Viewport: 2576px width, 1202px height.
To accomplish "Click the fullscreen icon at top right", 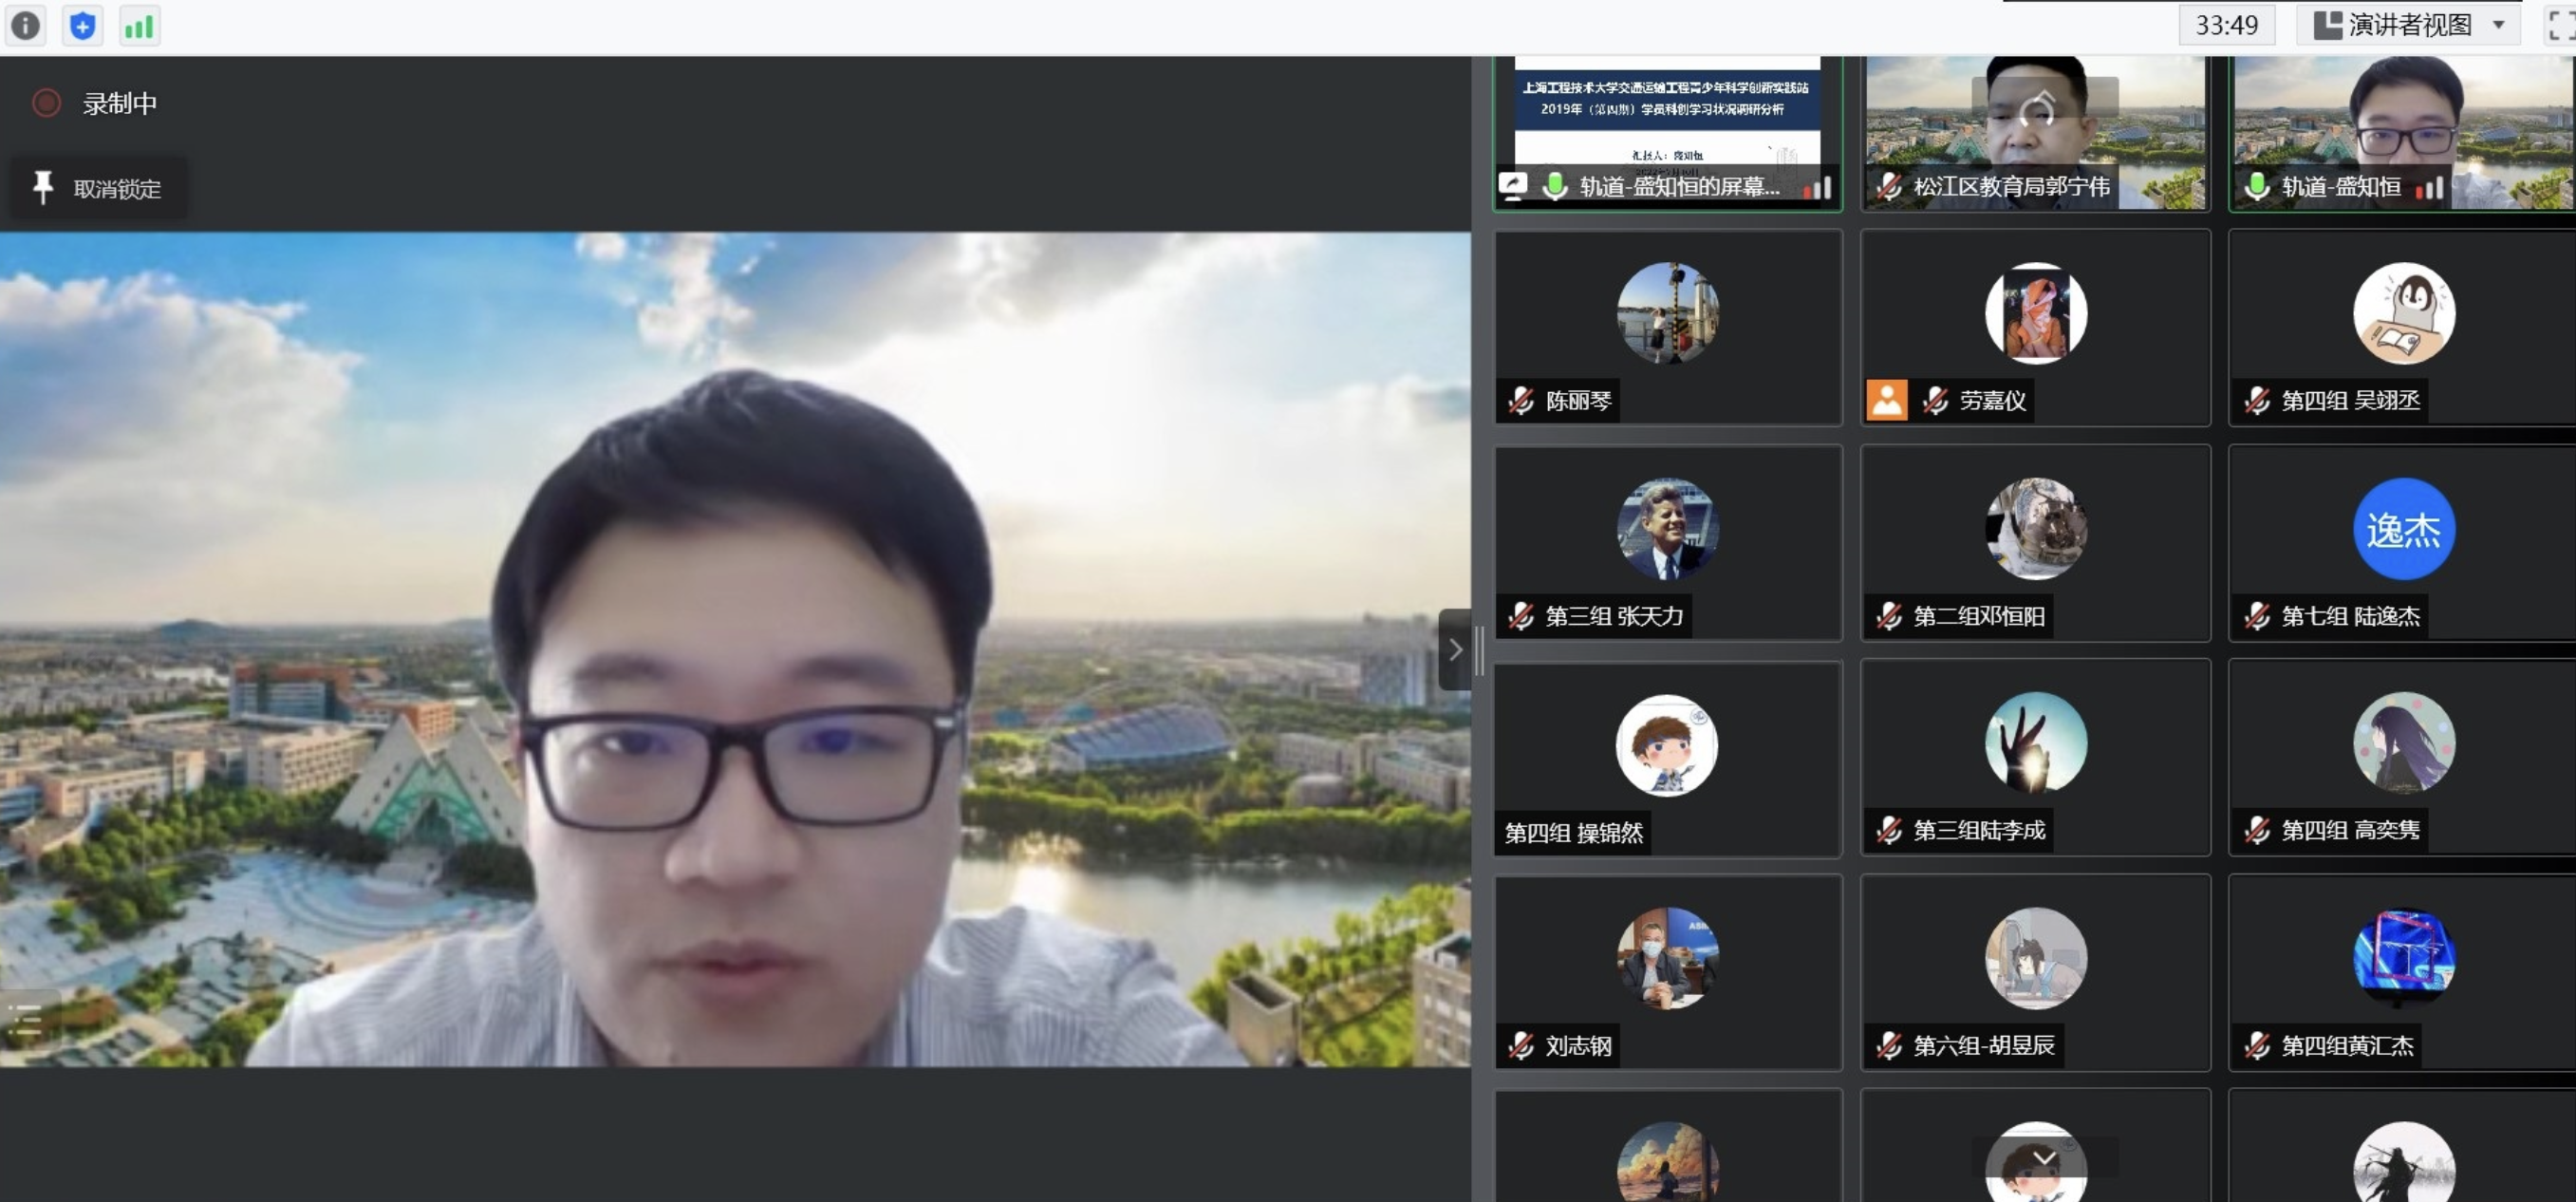I will click(2561, 25).
